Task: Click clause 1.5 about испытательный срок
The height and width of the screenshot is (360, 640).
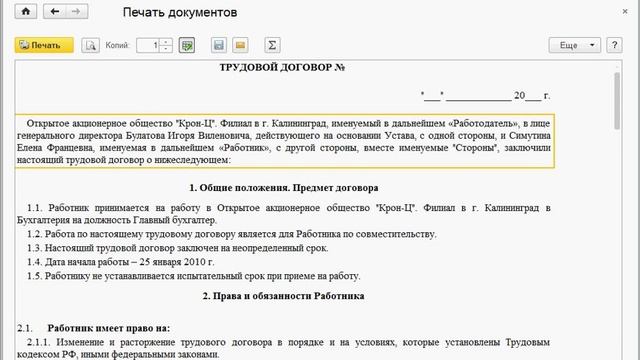Action: coord(193,276)
